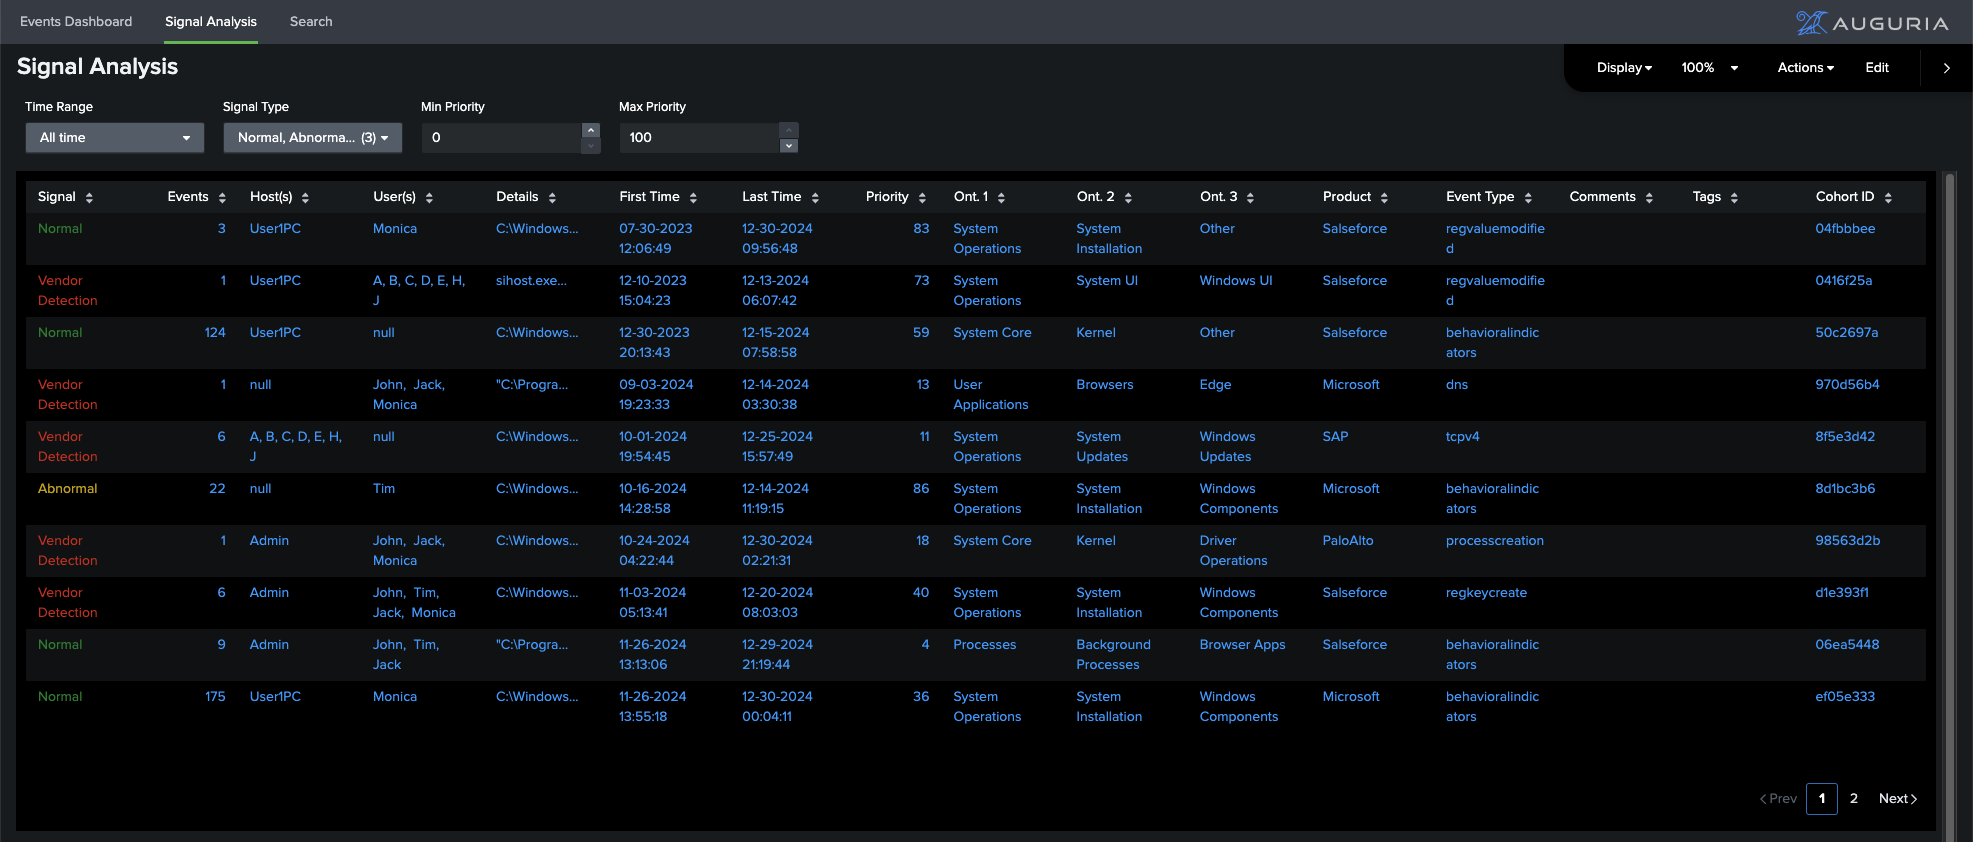The width and height of the screenshot is (1973, 842).
Task: Go to page 2
Action: [1854, 798]
